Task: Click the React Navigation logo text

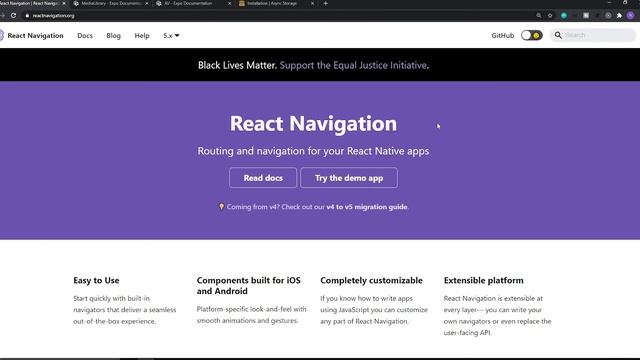Action: tap(36, 36)
